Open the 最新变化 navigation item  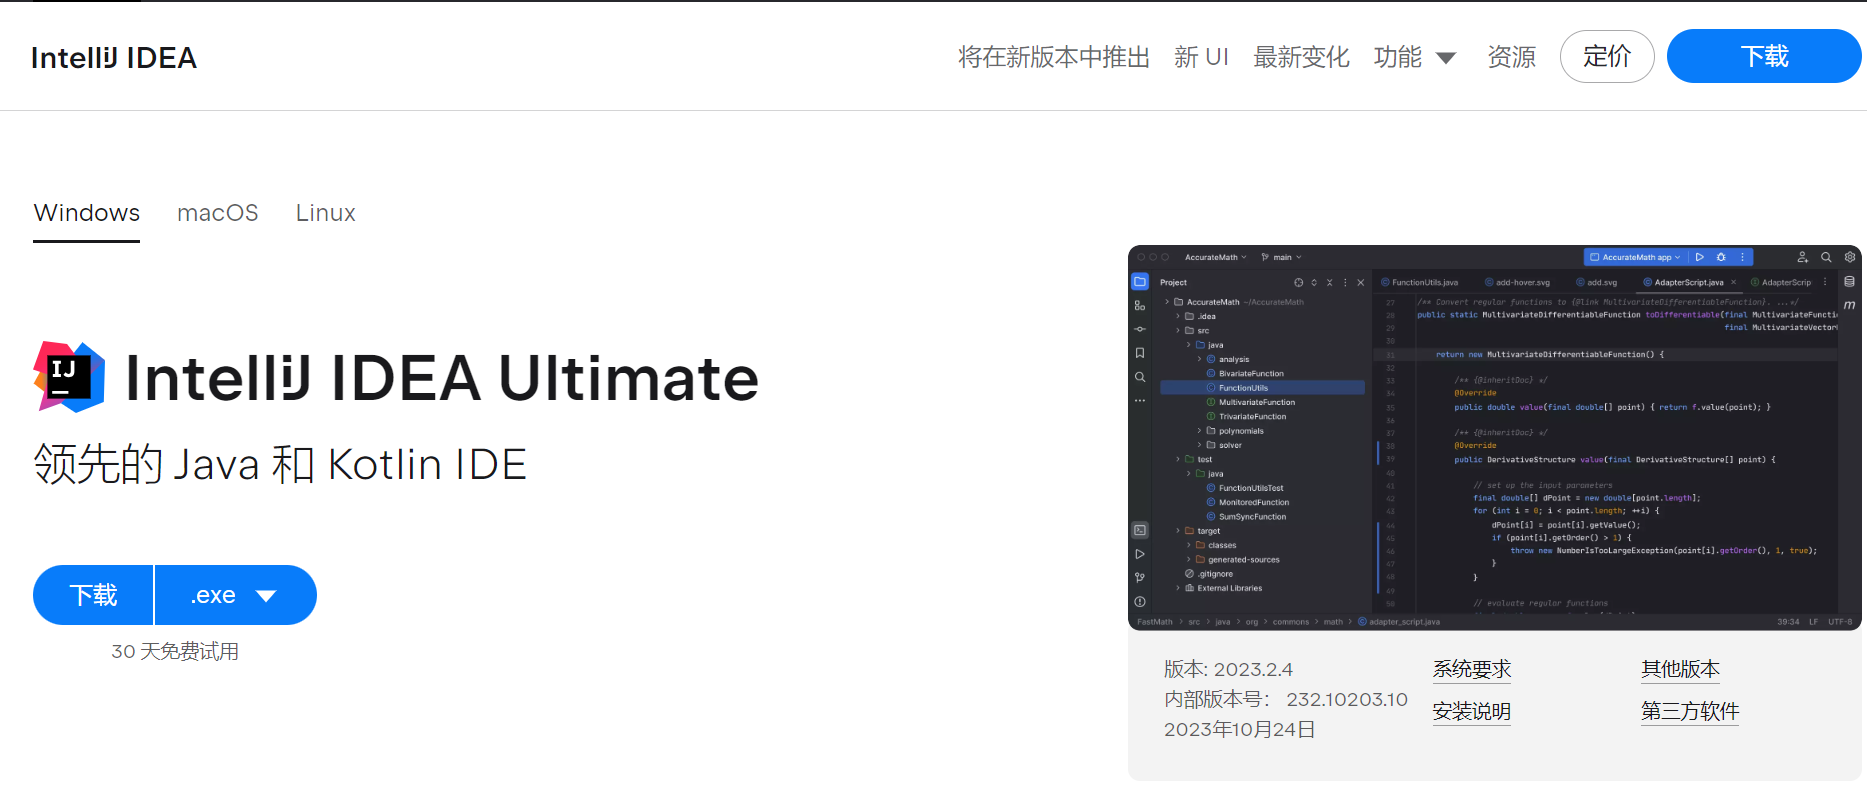tap(1301, 57)
